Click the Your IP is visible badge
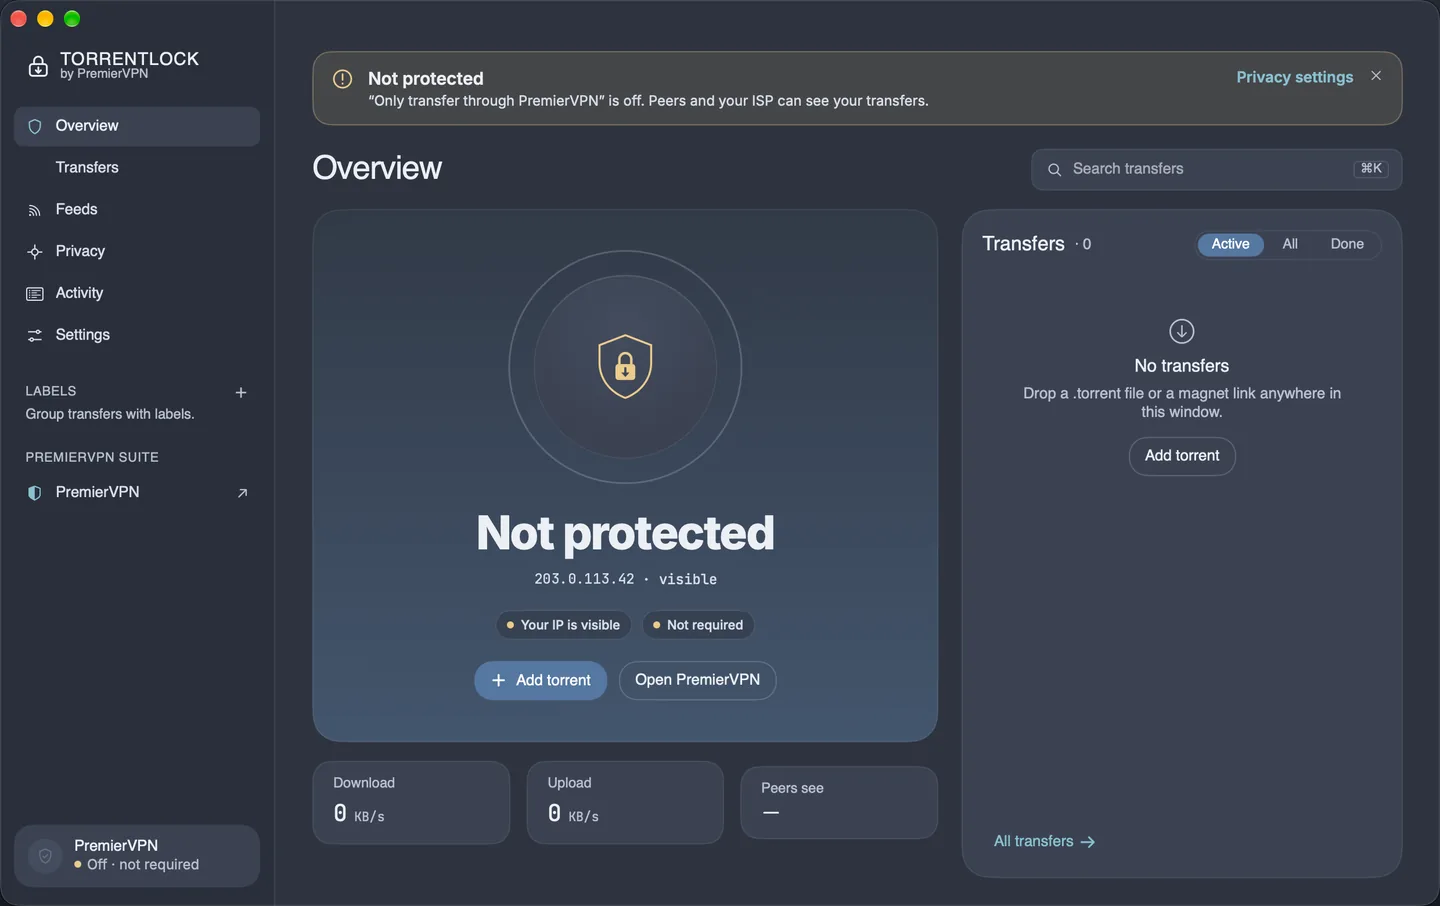 563,625
